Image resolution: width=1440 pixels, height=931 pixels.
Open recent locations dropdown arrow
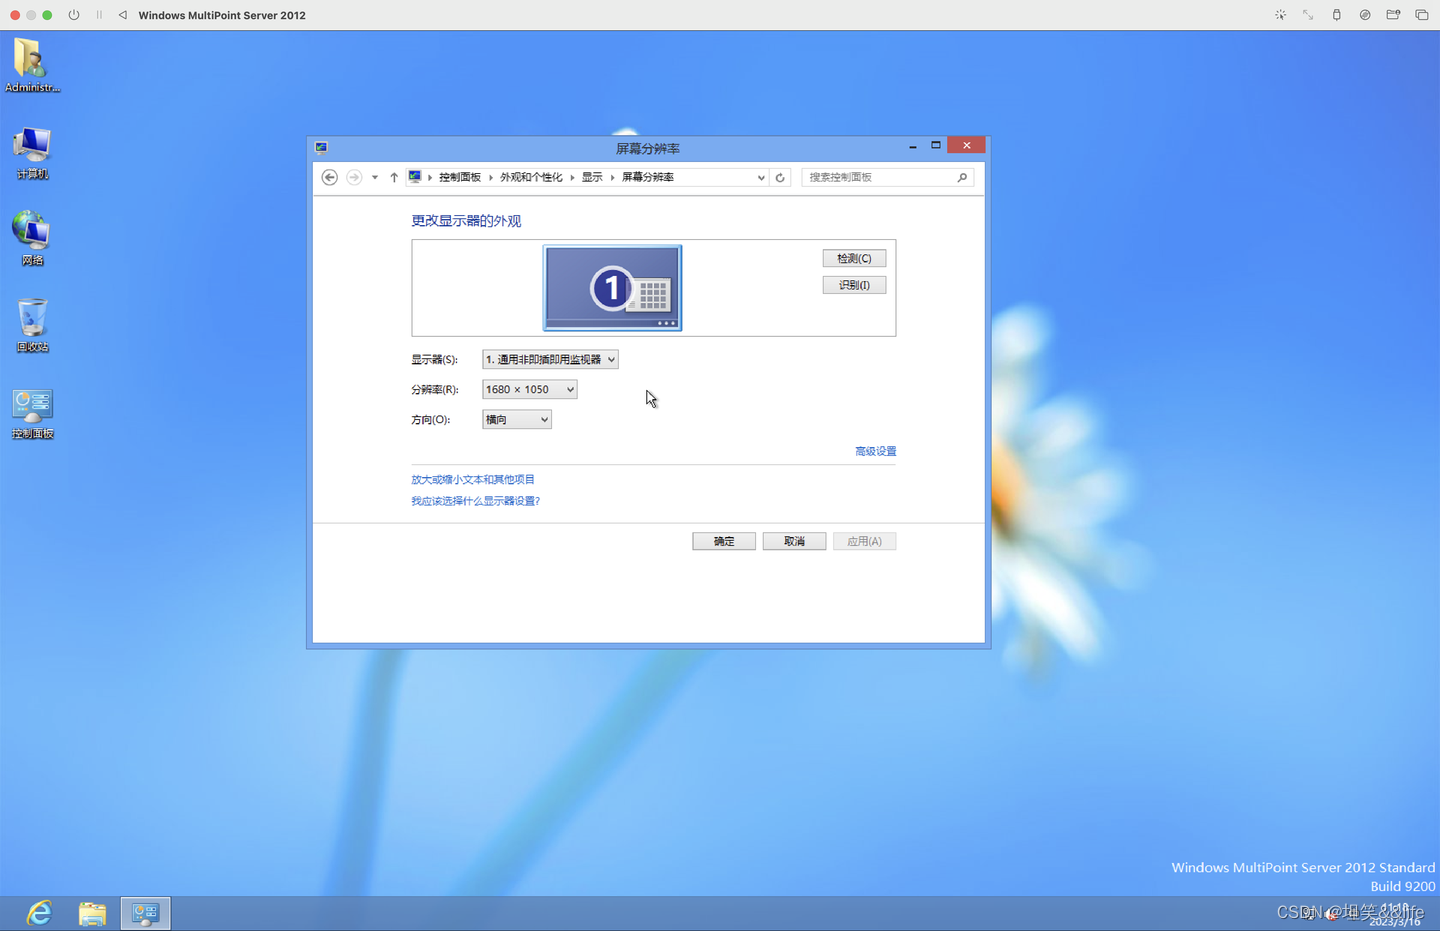[375, 177]
